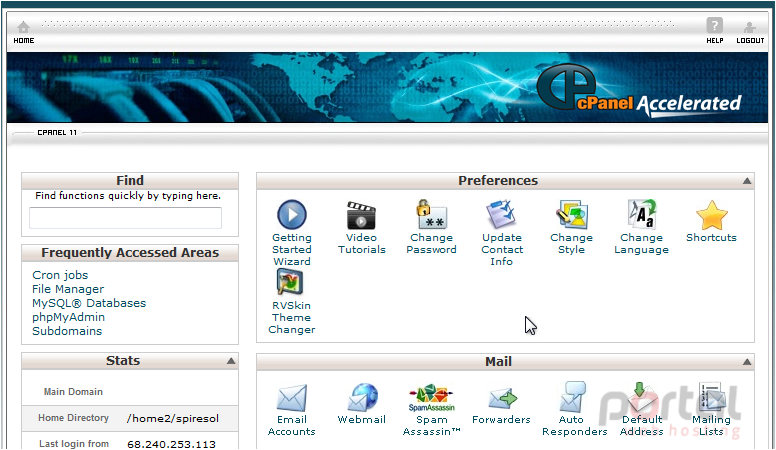776x450 pixels.
Task: Open the Getting Started Wizard icon
Action: pos(291,214)
